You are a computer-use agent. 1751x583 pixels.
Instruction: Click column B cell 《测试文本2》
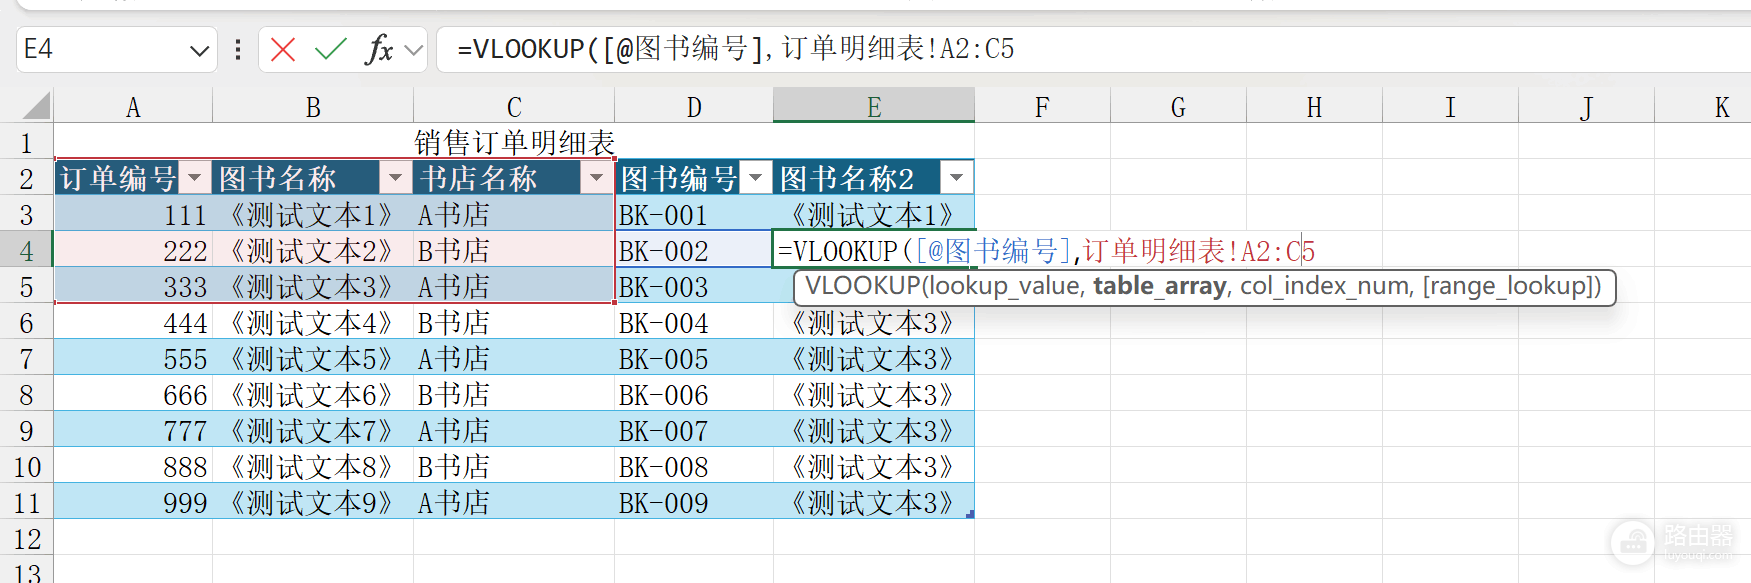pyautogui.click(x=313, y=250)
